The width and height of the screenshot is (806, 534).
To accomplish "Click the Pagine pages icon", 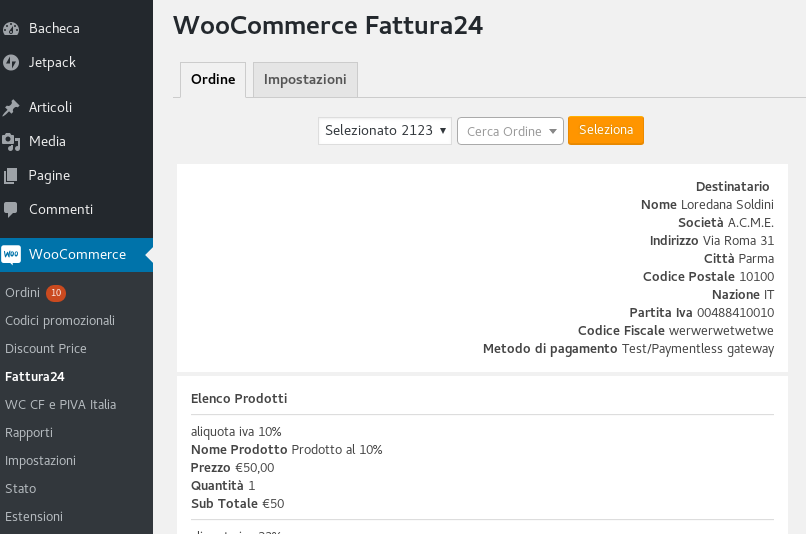I will [11, 176].
